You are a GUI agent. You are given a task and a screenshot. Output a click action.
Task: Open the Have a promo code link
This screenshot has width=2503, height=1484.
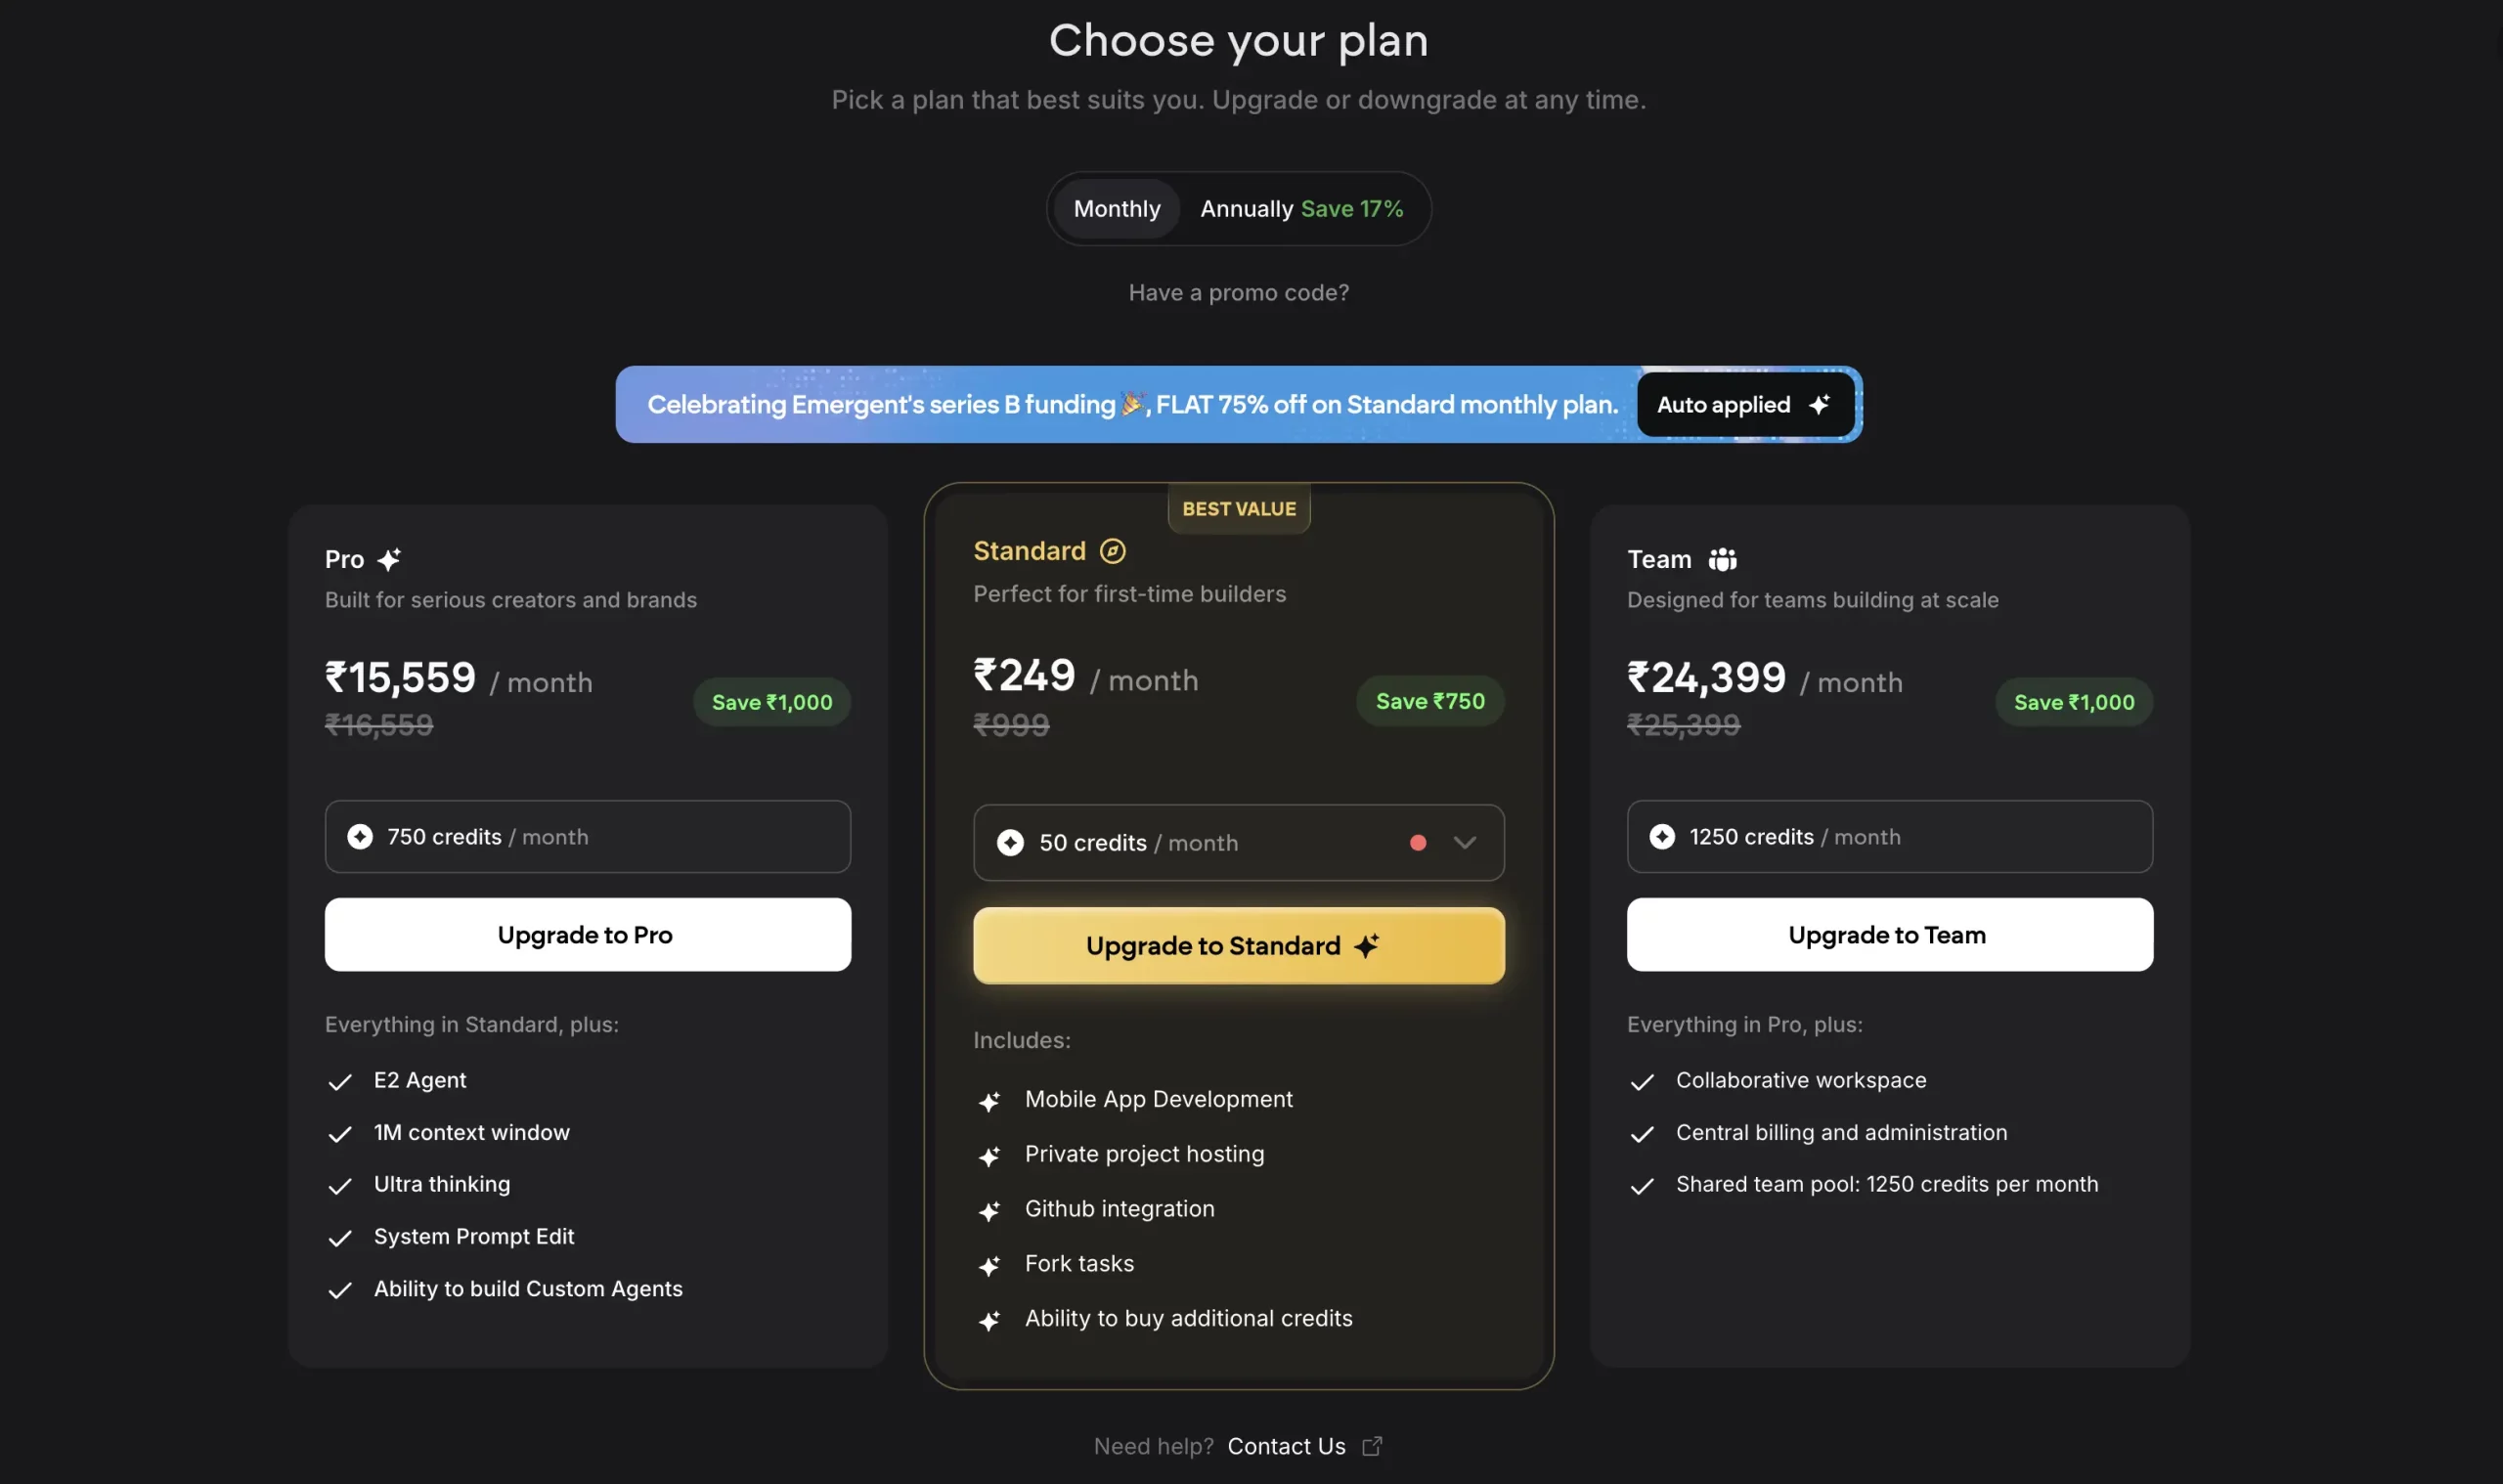(1238, 292)
